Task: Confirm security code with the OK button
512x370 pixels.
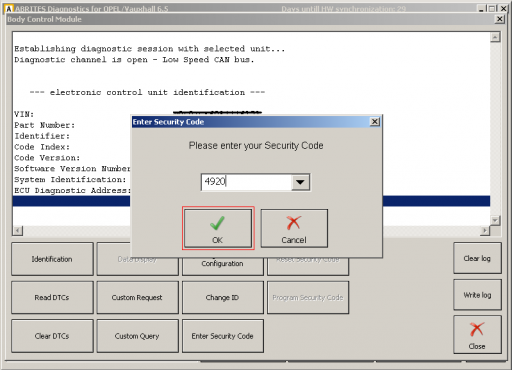Action: 218,228
